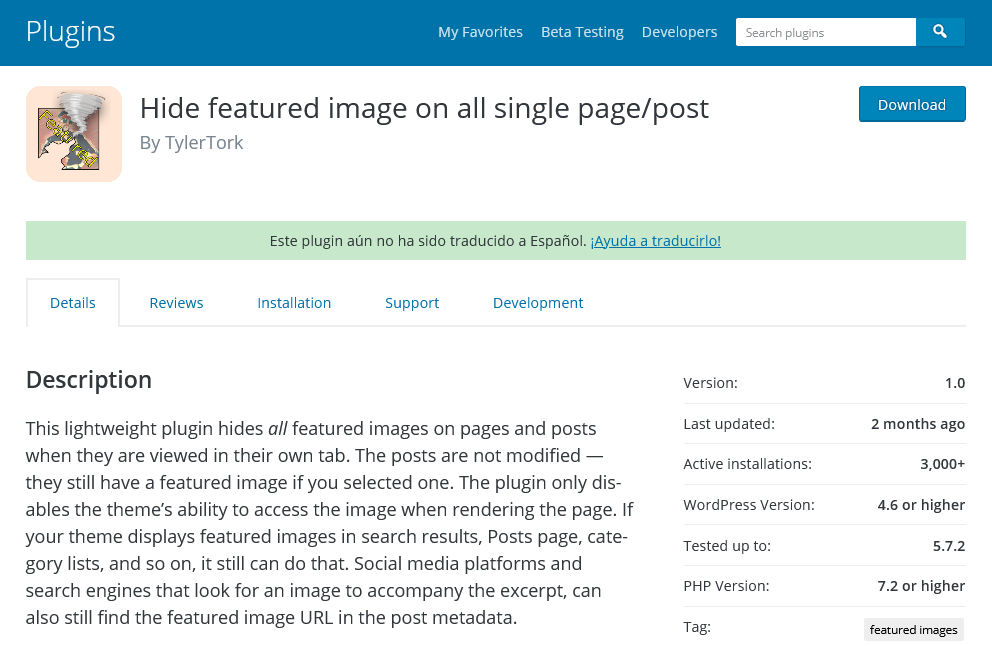The image size is (992, 646).
Task: Click the '3,000+' active installations value
Action: click(x=943, y=464)
